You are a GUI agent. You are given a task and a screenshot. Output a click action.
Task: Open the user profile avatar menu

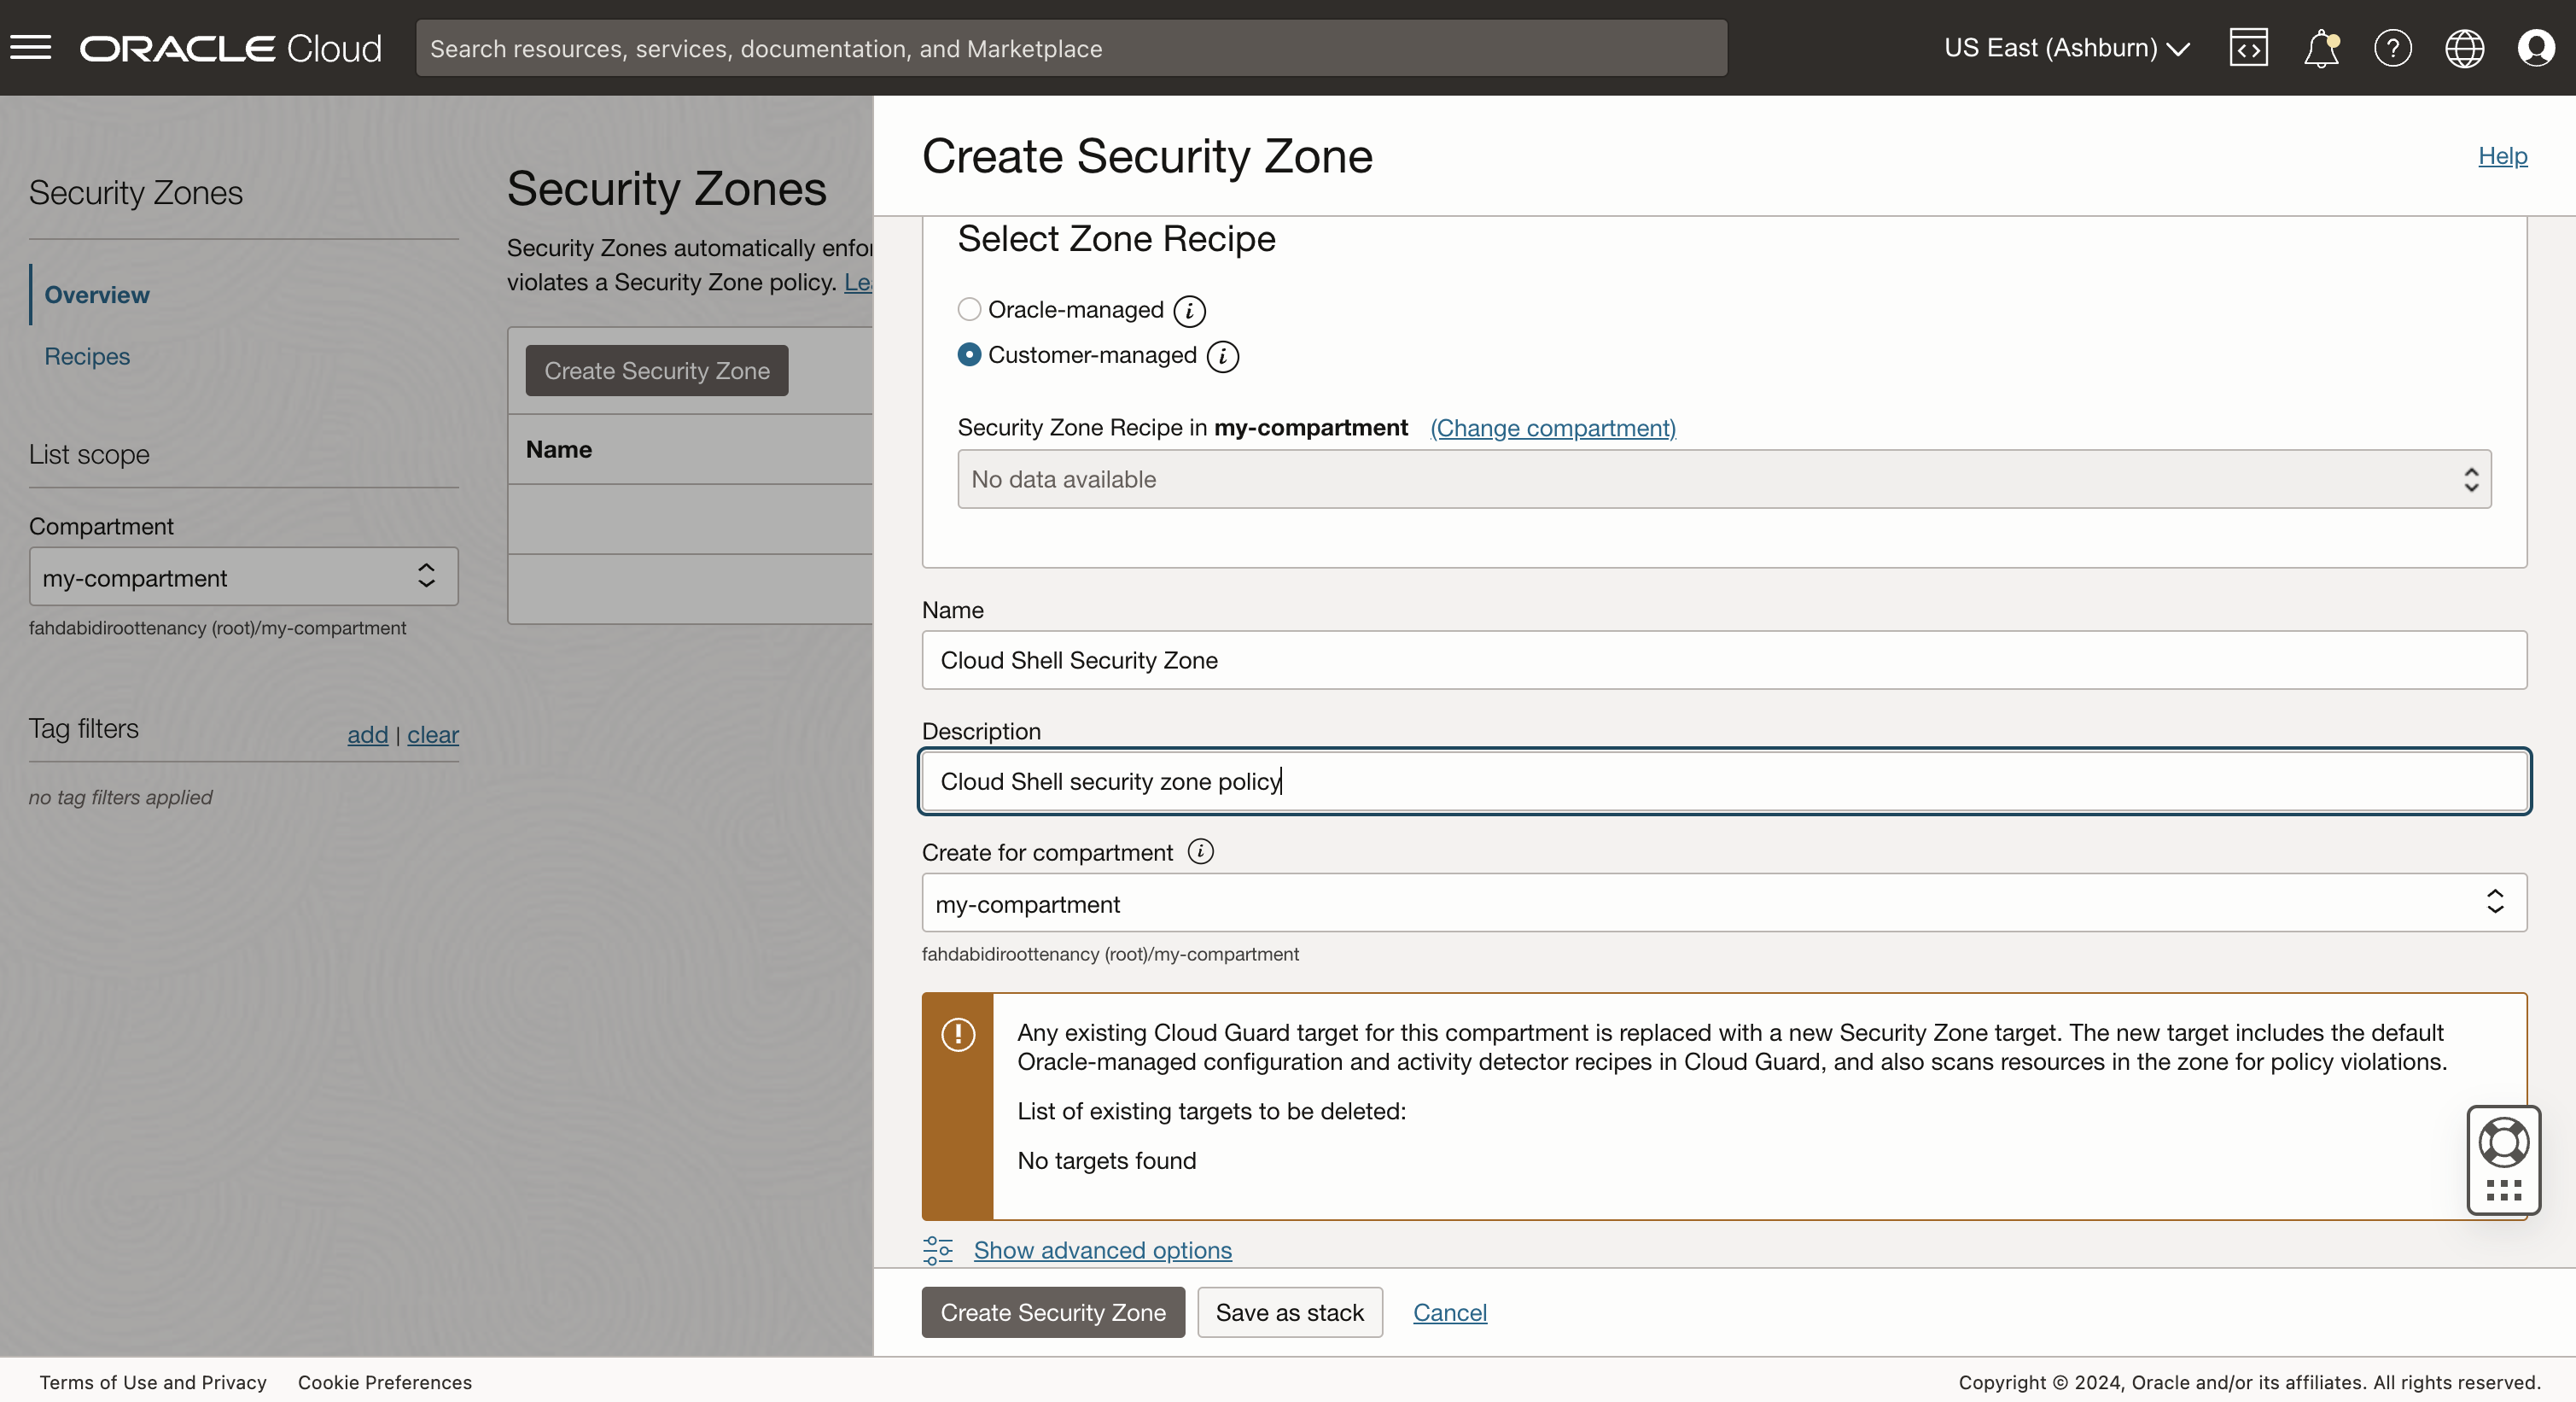point(2536,47)
